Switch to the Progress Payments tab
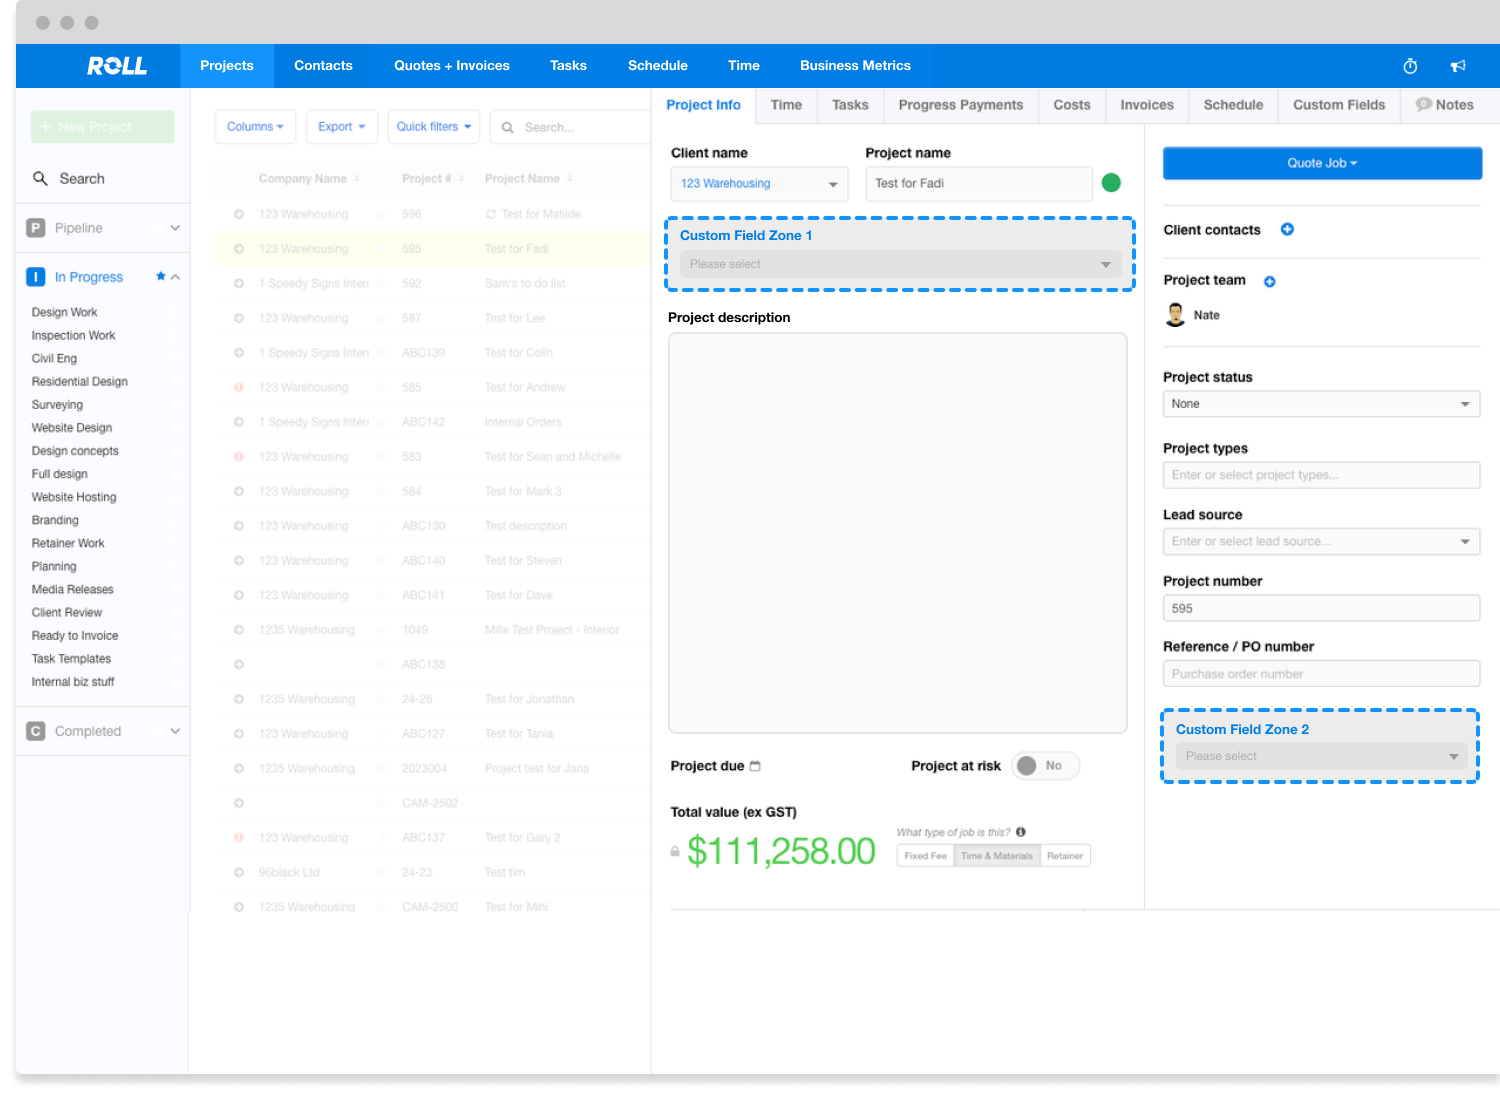1500x1100 pixels. pyautogui.click(x=960, y=105)
